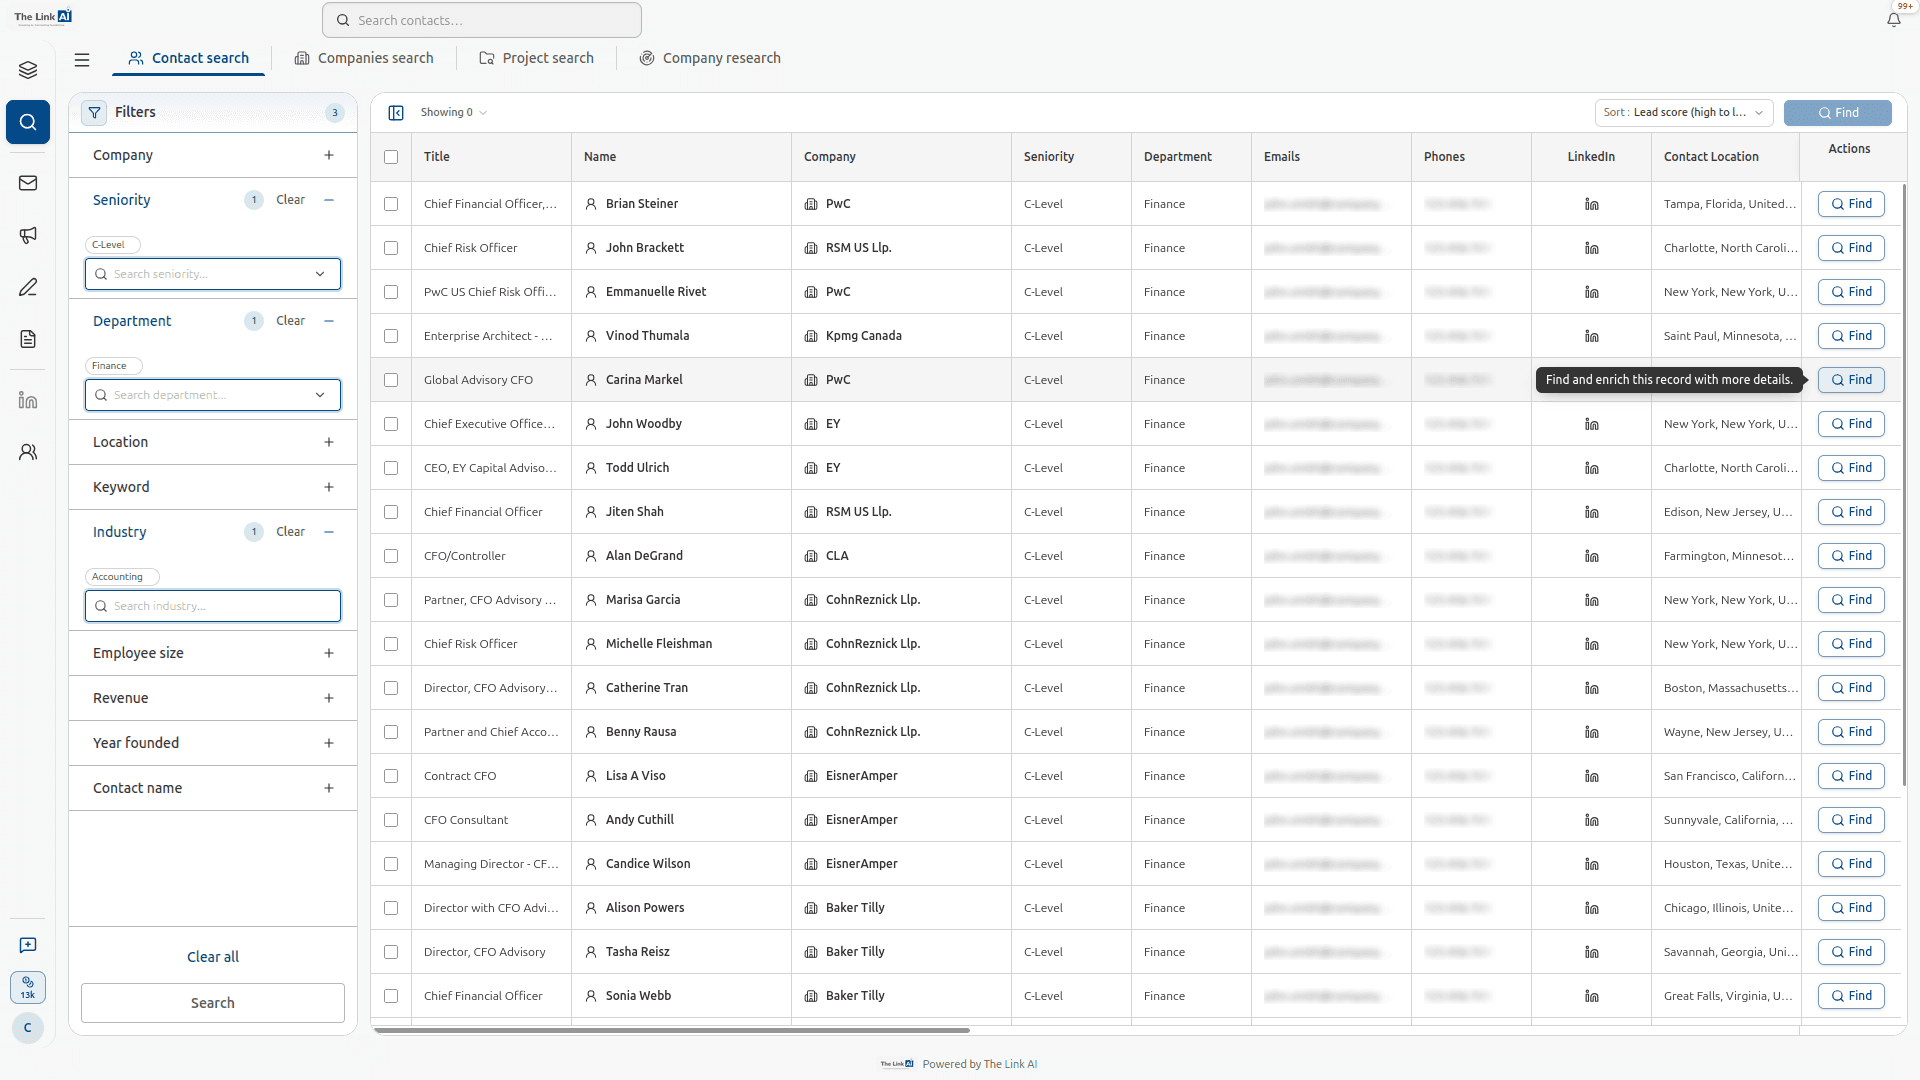Switch to Contact search tab
The height and width of the screenshot is (1080, 1920).
click(x=189, y=58)
